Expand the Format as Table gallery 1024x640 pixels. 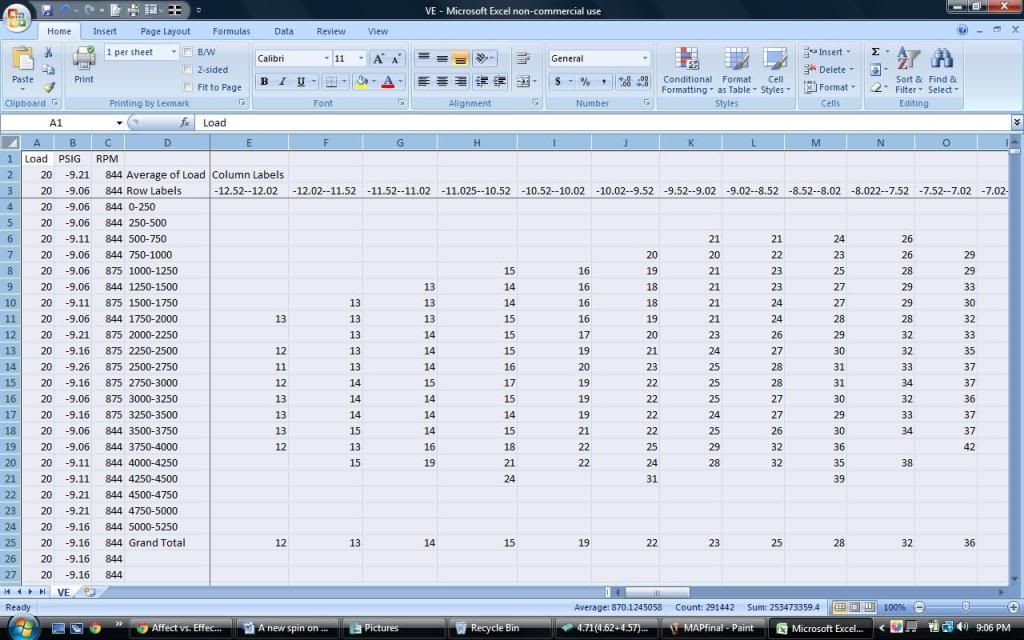[737, 70]
